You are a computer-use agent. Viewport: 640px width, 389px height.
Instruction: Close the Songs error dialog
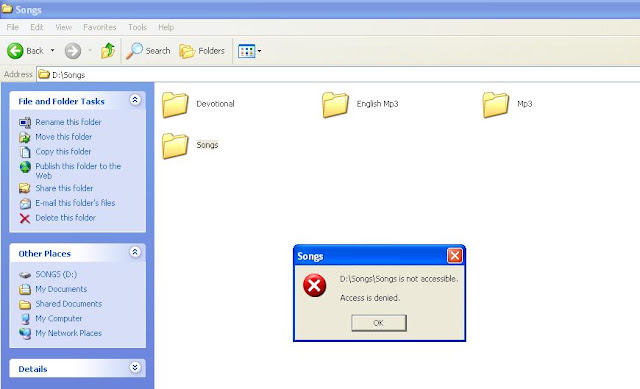click(455, 256)
